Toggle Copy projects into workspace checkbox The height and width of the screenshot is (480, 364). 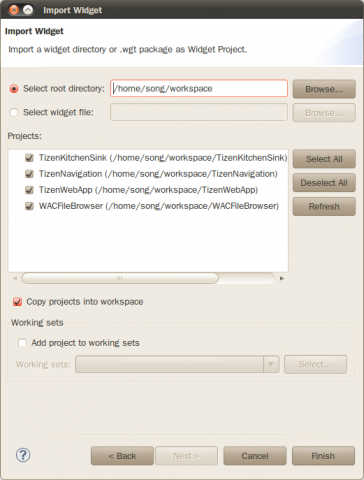point(17,302)
